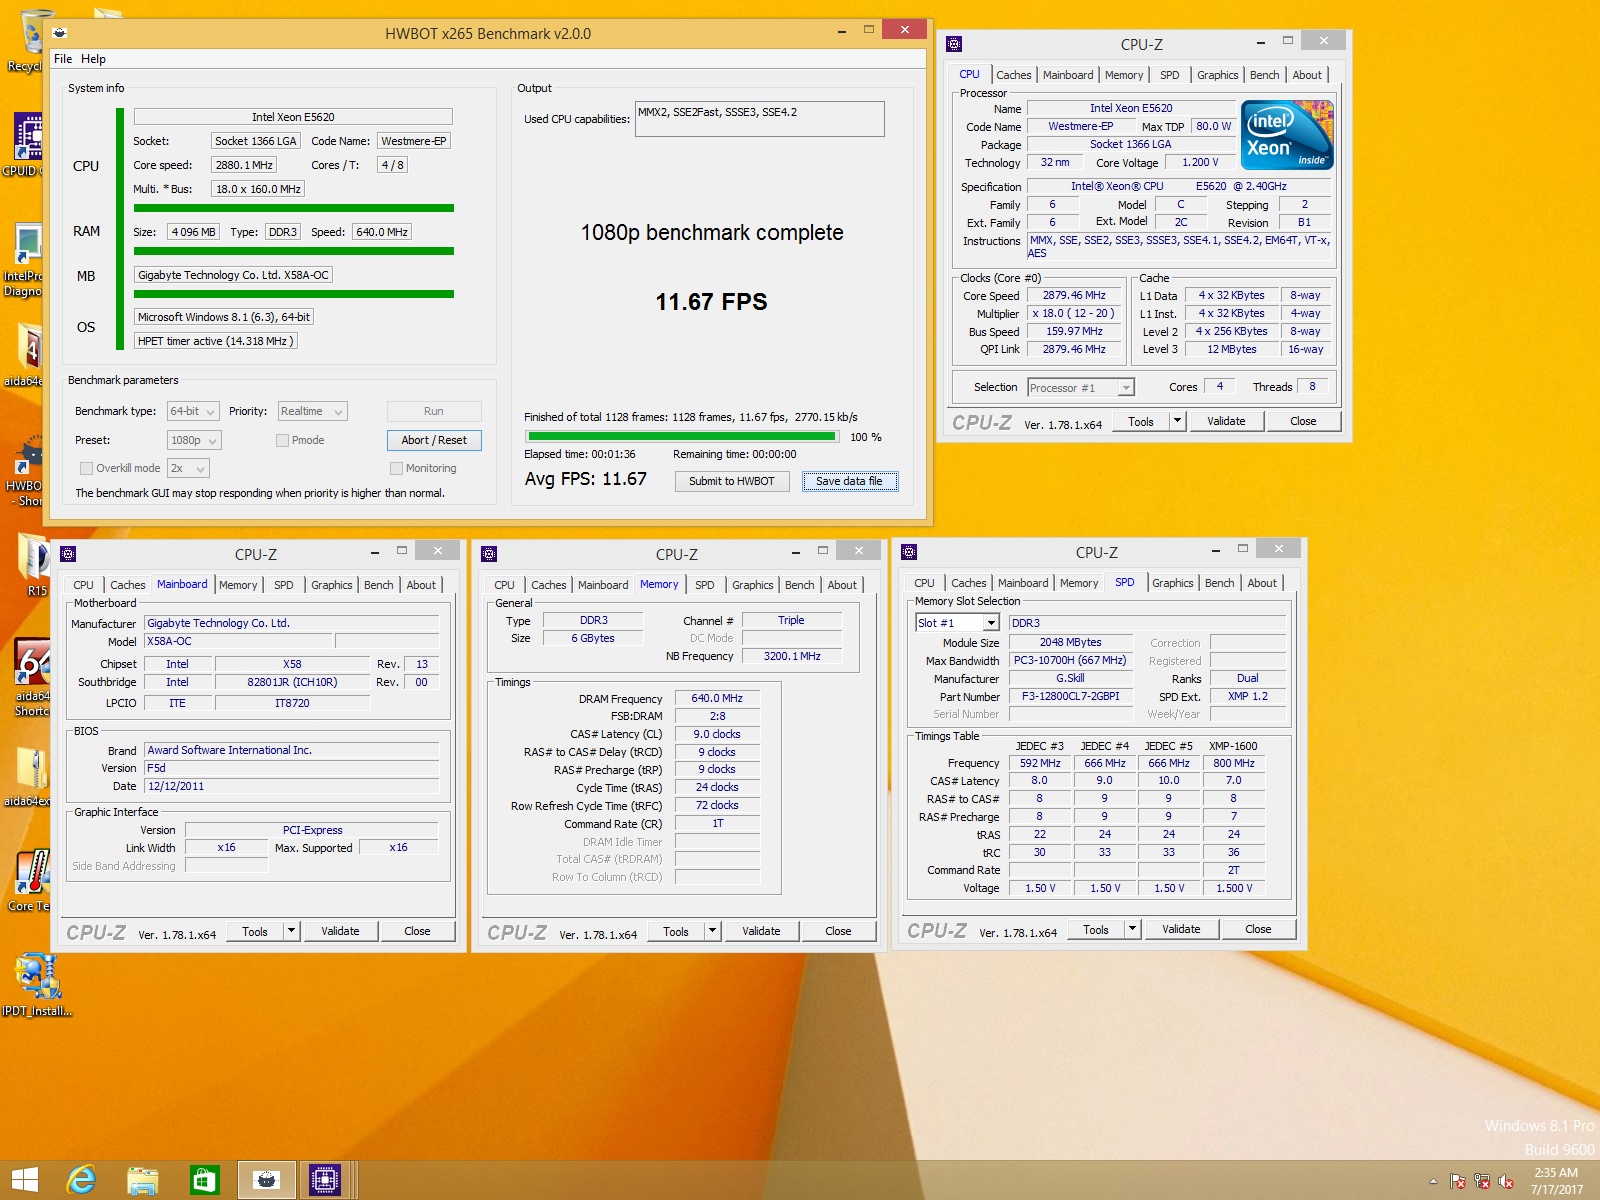Screen dimensions: 1600x1200
Task: Open the Benchmark type 64-bit dropdown
Action: click(x=193, y=411)
